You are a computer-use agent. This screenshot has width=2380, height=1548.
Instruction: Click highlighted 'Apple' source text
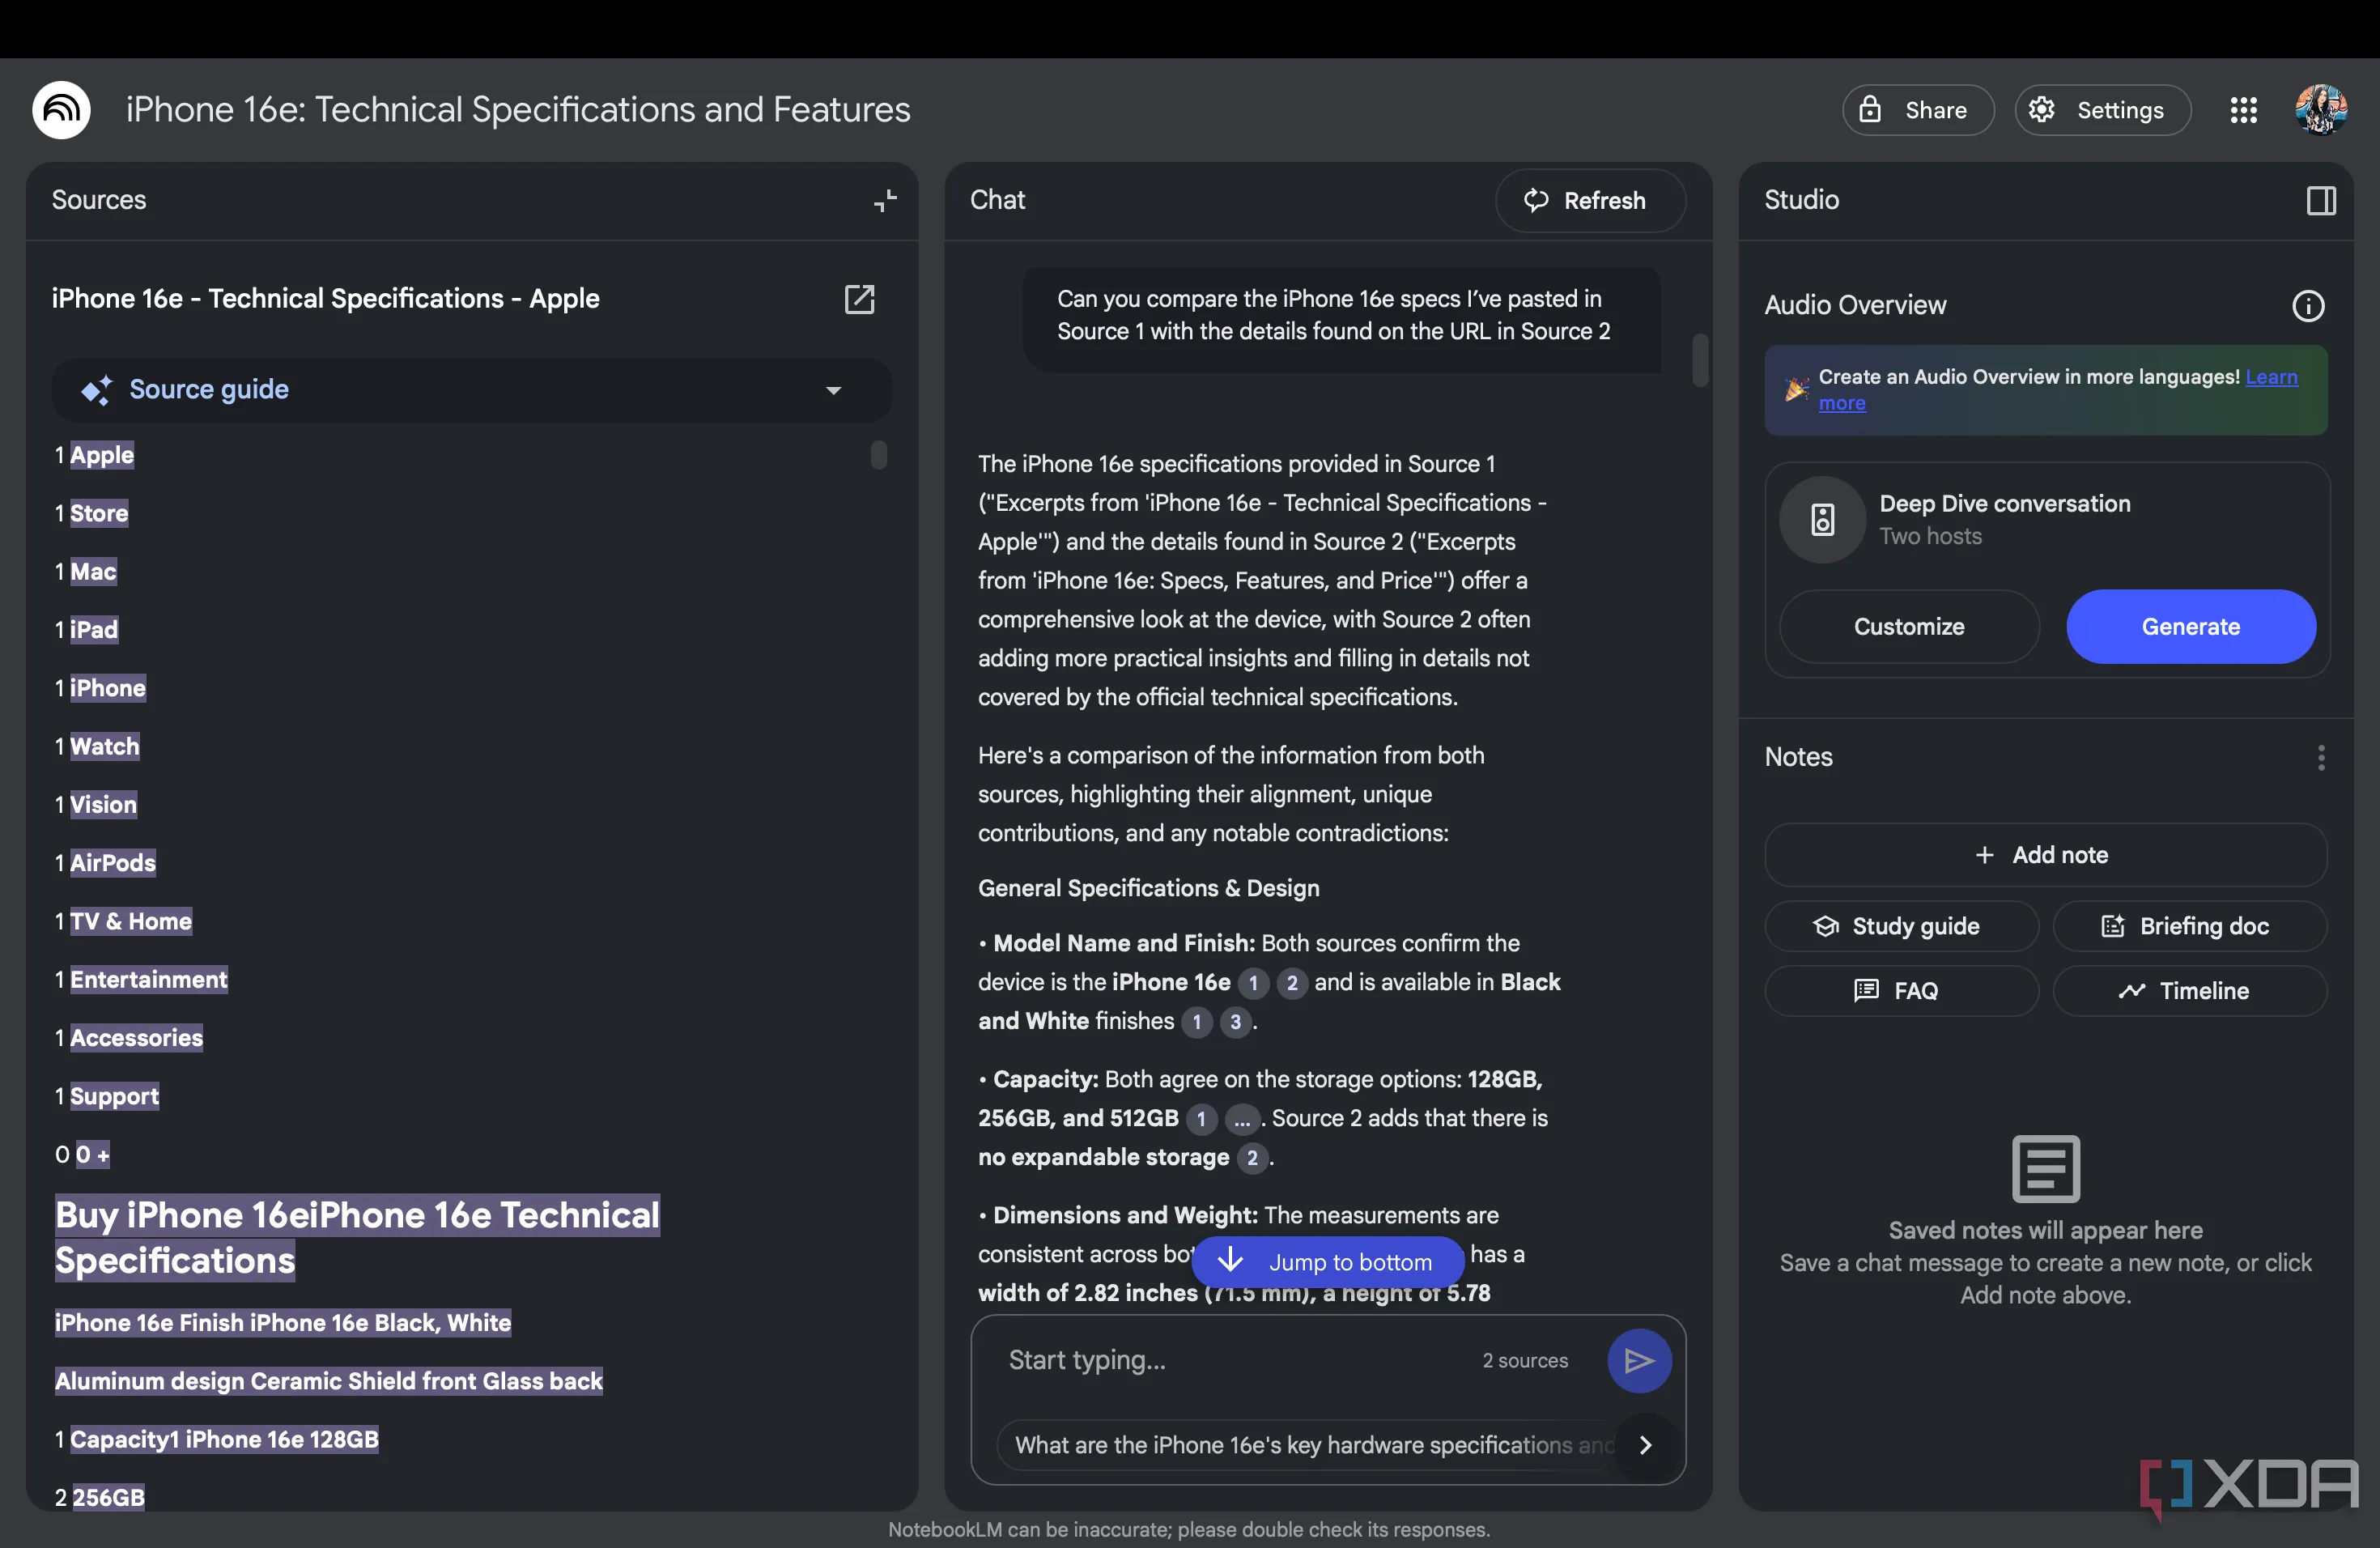[101, 455]
